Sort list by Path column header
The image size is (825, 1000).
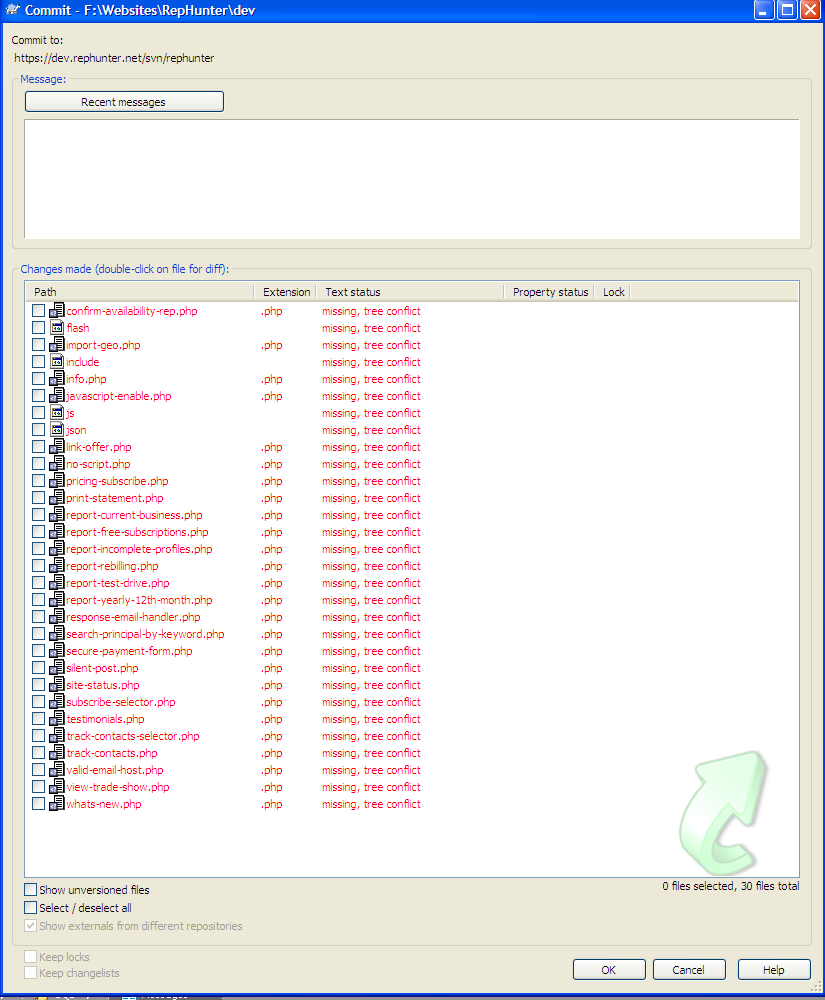140,292
